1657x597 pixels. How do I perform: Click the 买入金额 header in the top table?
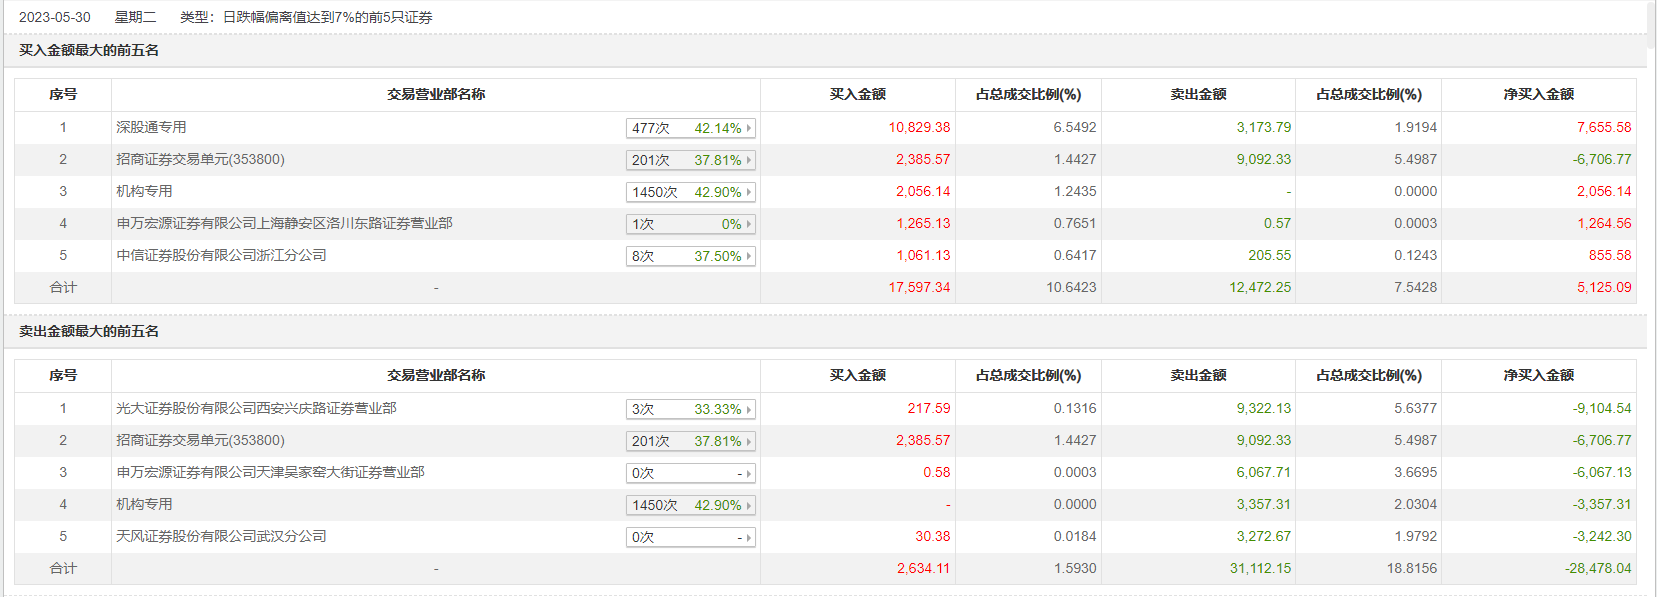click(857, 94)
